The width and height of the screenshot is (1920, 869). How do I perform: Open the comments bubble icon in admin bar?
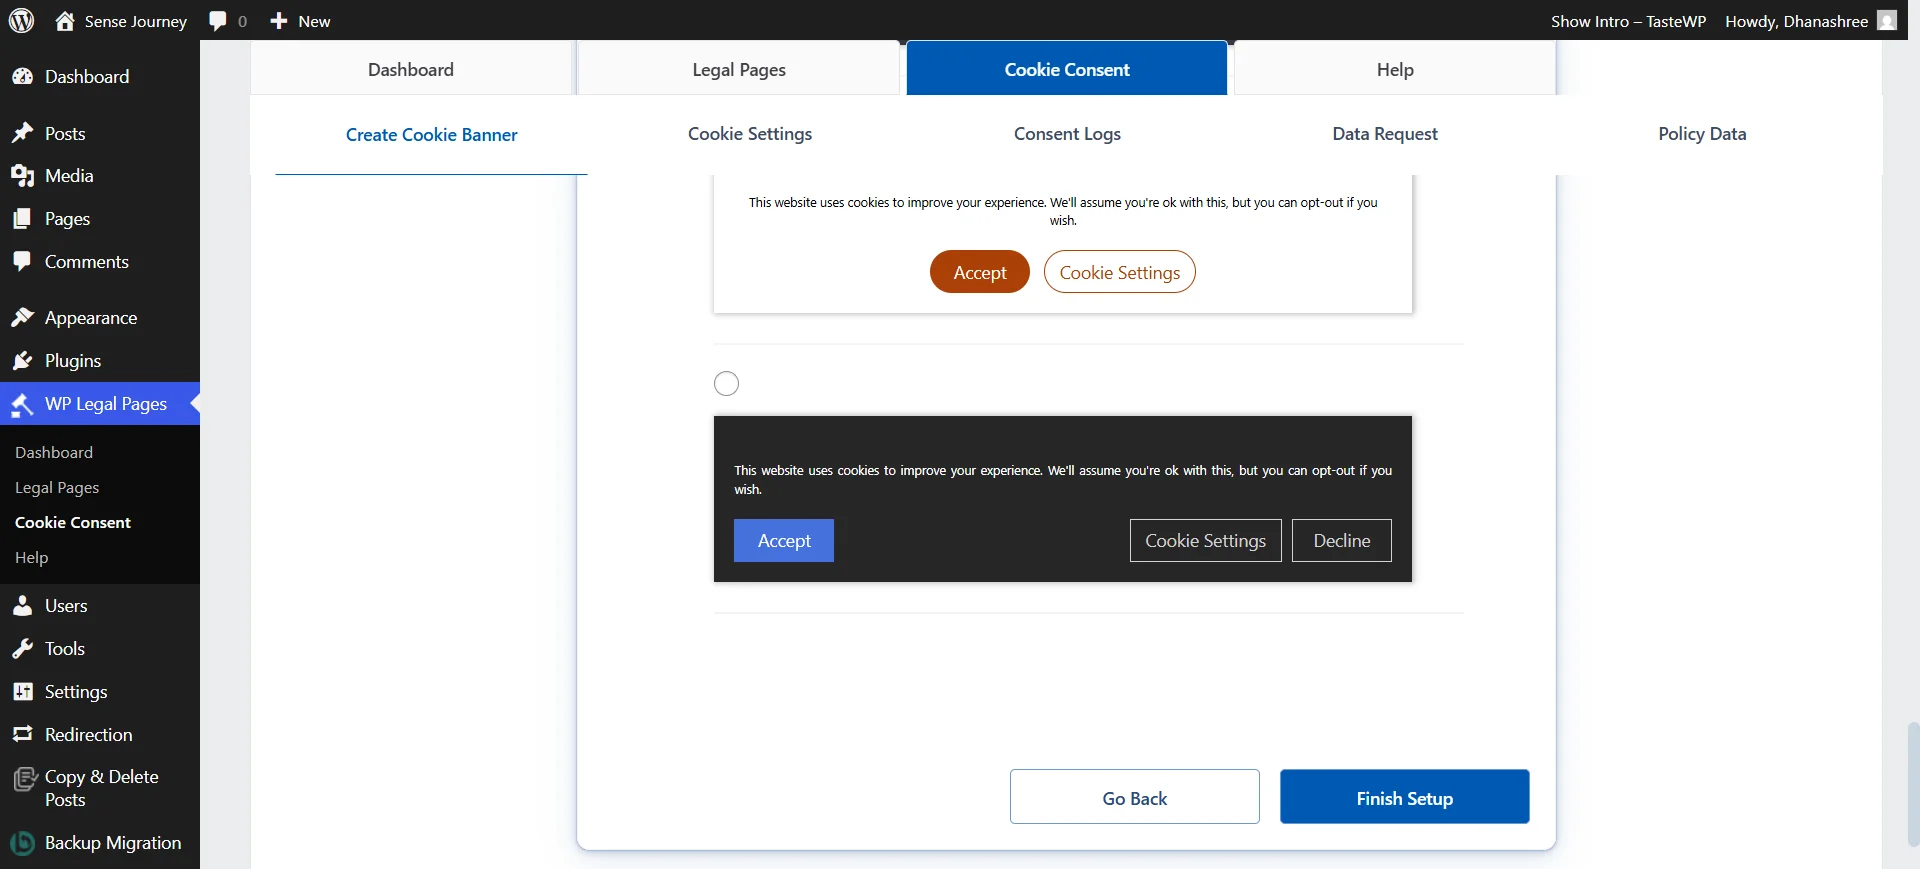pos(218,21)
